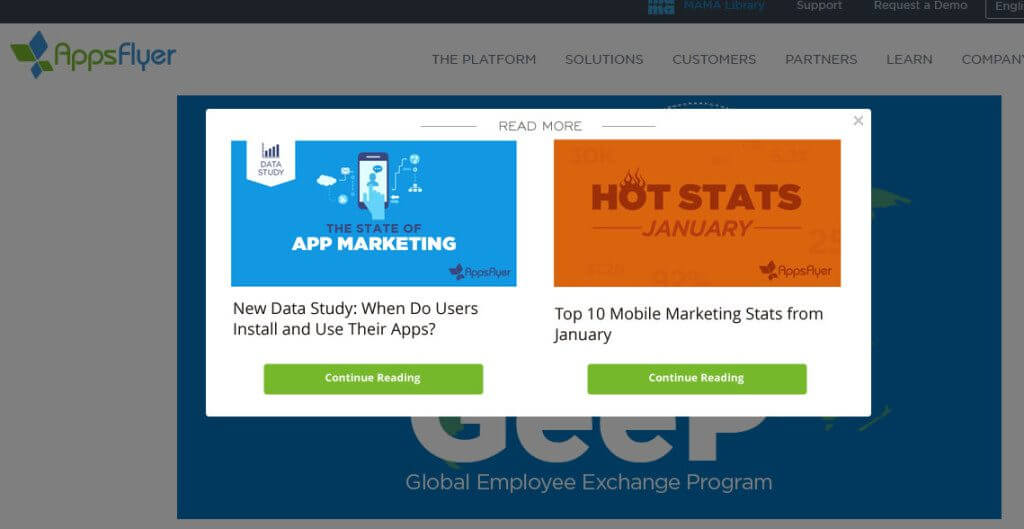The width and height of the screenshot is (1024, 529).
Task: Click Request a Demo
Action: click(920, 6)
